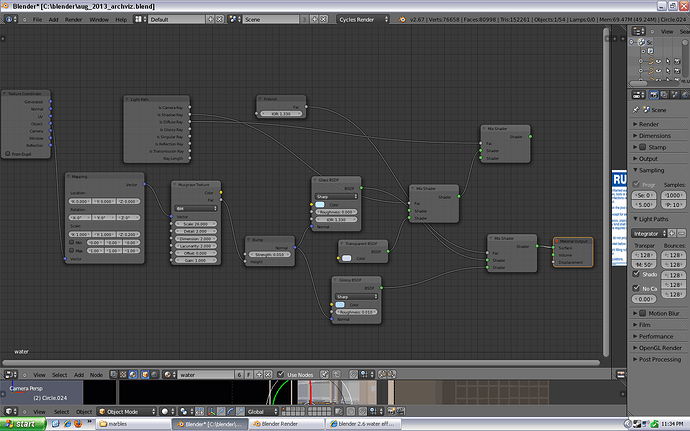
Task: Enable the Max checkbox in Mapping node
Action: coord(71,250)
